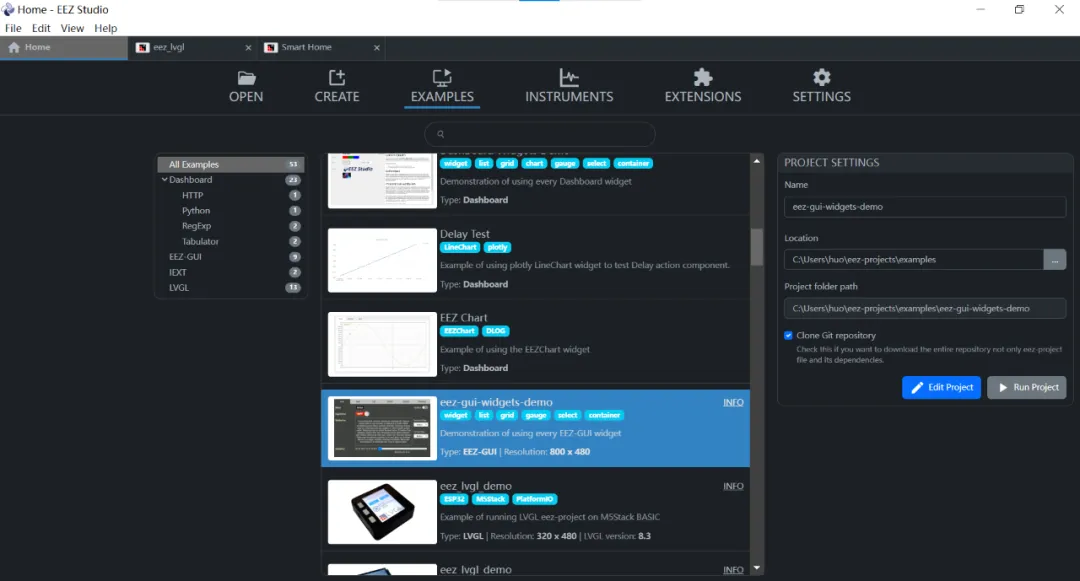Click the examples search field
The width and height of the screenshot is (1080, 581).
539,134
